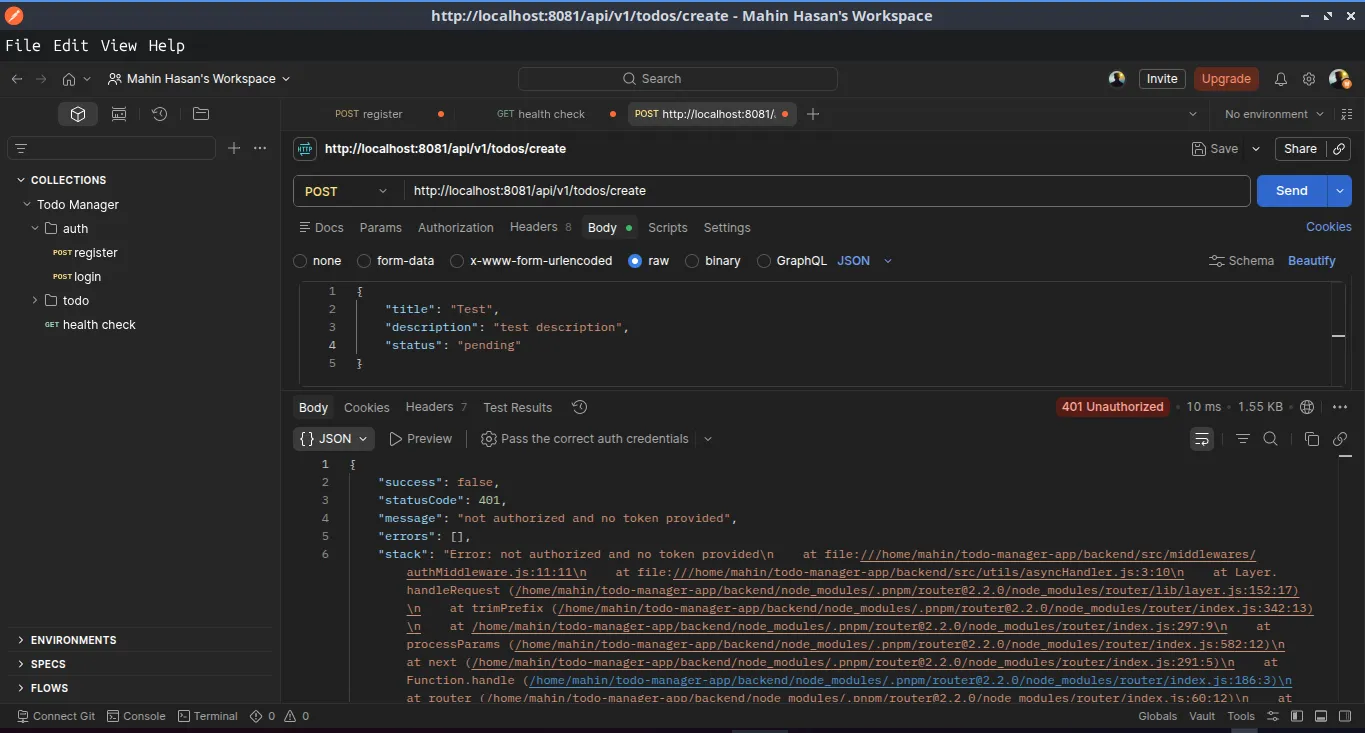Click the top Search bar

(x=678, y=79)
